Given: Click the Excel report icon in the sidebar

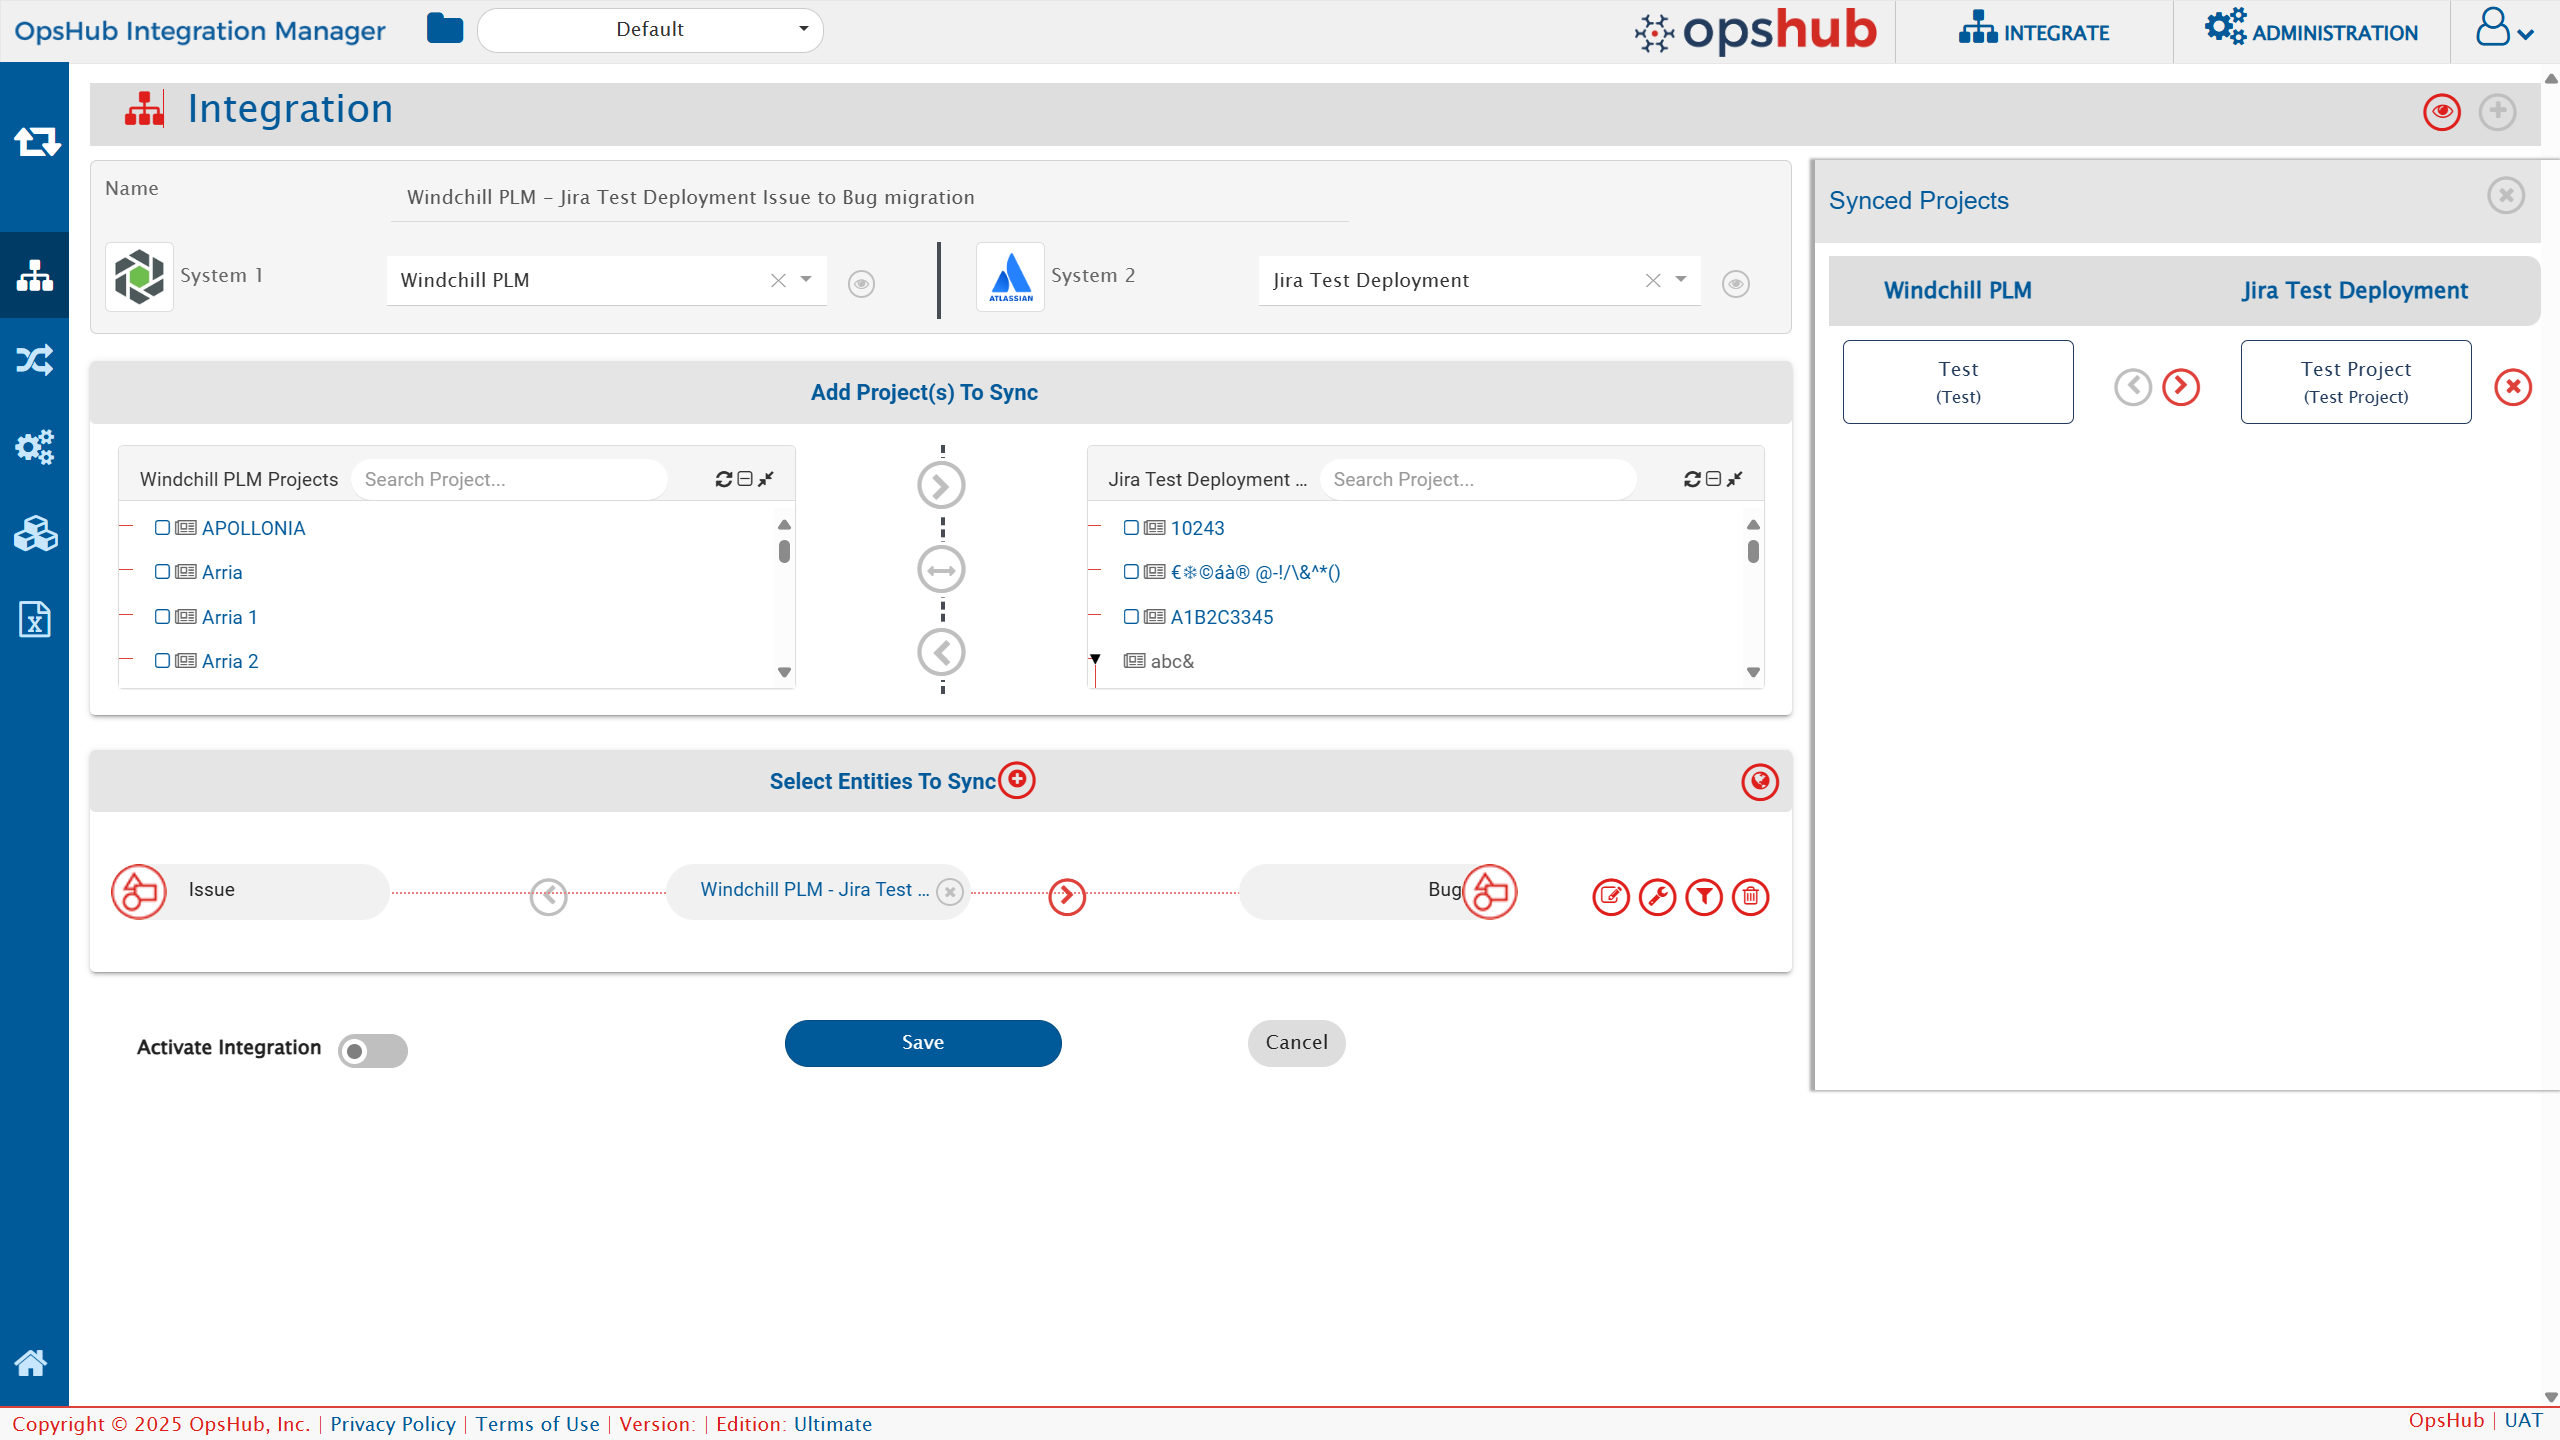Looking at the screenshot, I should (x=35, y=620).
